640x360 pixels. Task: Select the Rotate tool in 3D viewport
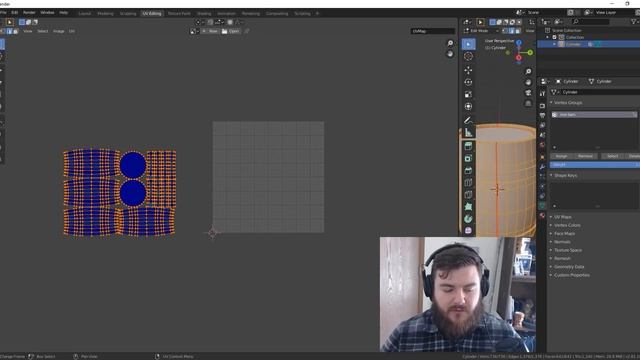coord(468,82)
